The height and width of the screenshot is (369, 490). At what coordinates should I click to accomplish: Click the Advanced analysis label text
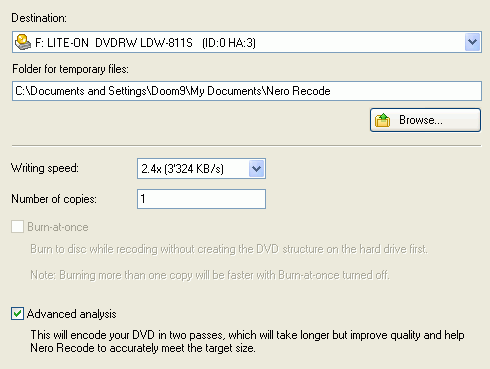click(x=72, y=314)
